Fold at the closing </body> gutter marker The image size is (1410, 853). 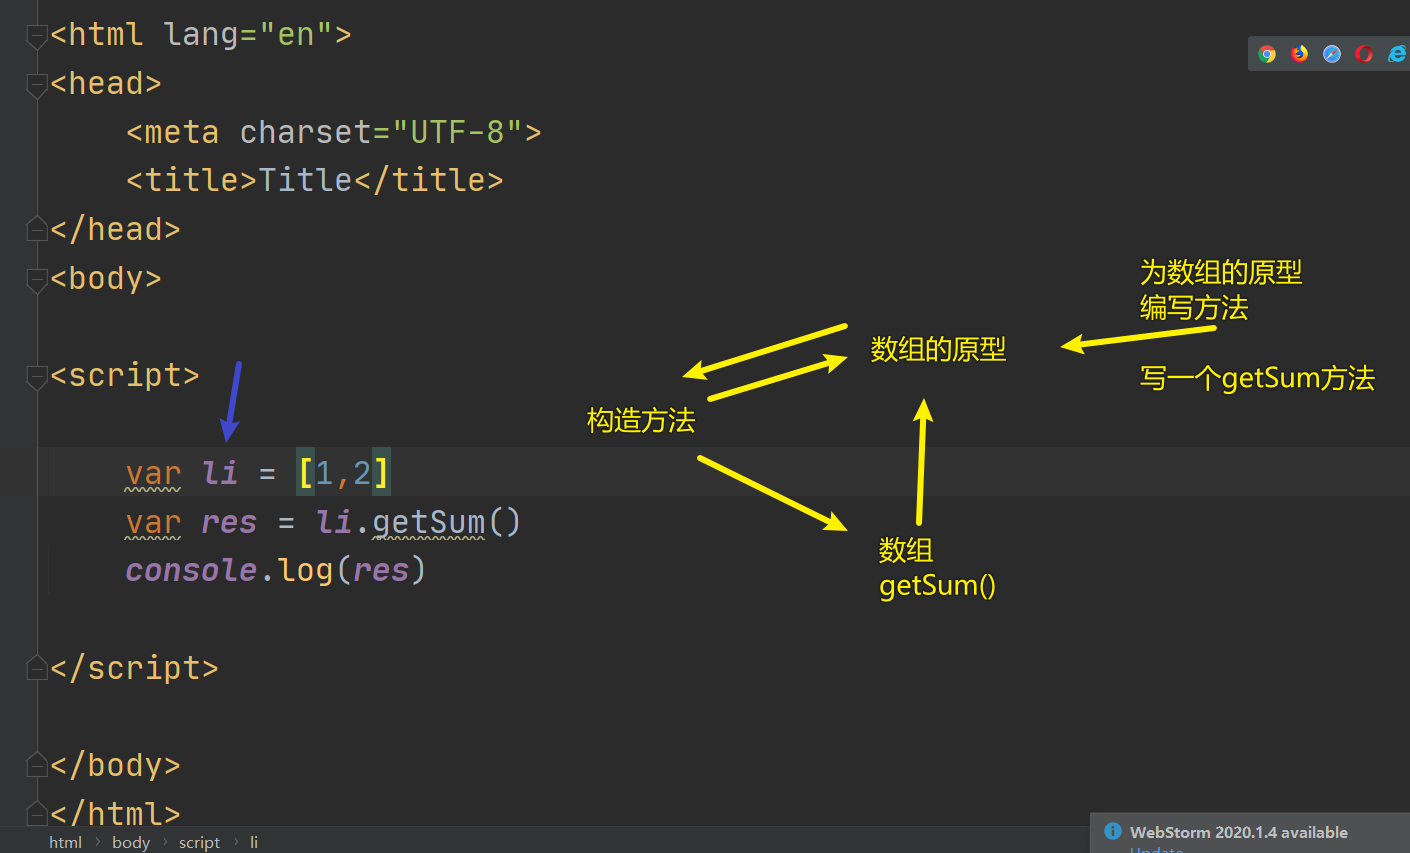[36, 765]
